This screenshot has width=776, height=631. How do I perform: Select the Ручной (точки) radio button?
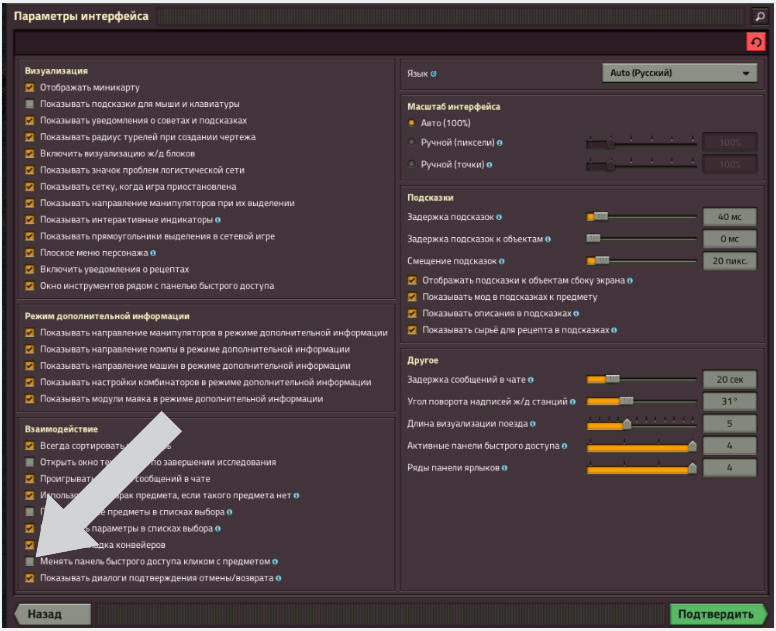(x=411, y=164)
